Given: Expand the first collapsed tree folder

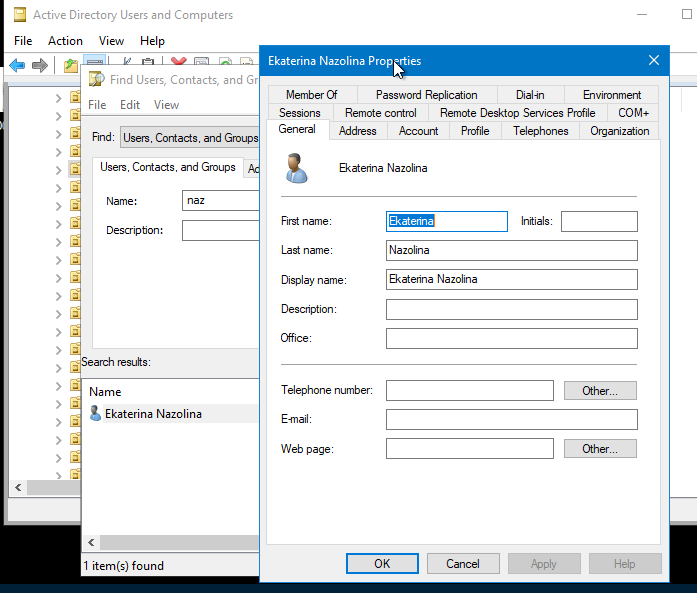Looking at the screenshot, I should [x=58, y=98].
